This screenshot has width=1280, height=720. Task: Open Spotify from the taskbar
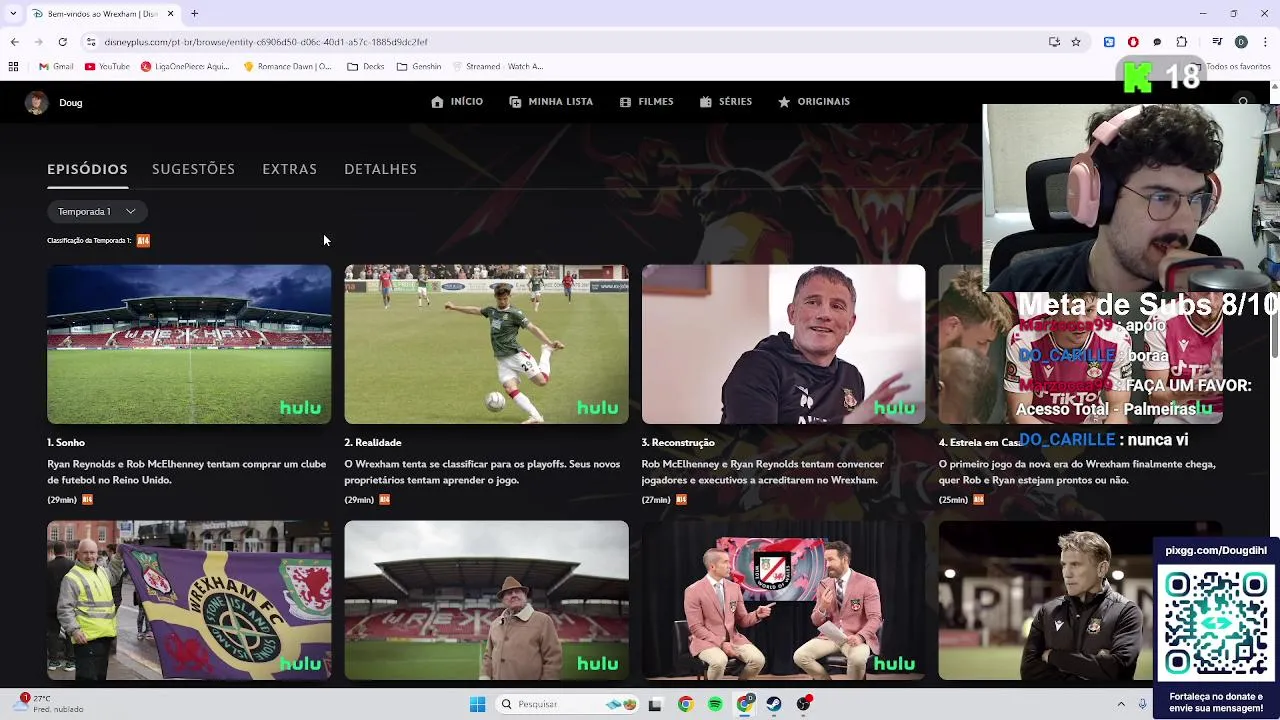(715, 704)
